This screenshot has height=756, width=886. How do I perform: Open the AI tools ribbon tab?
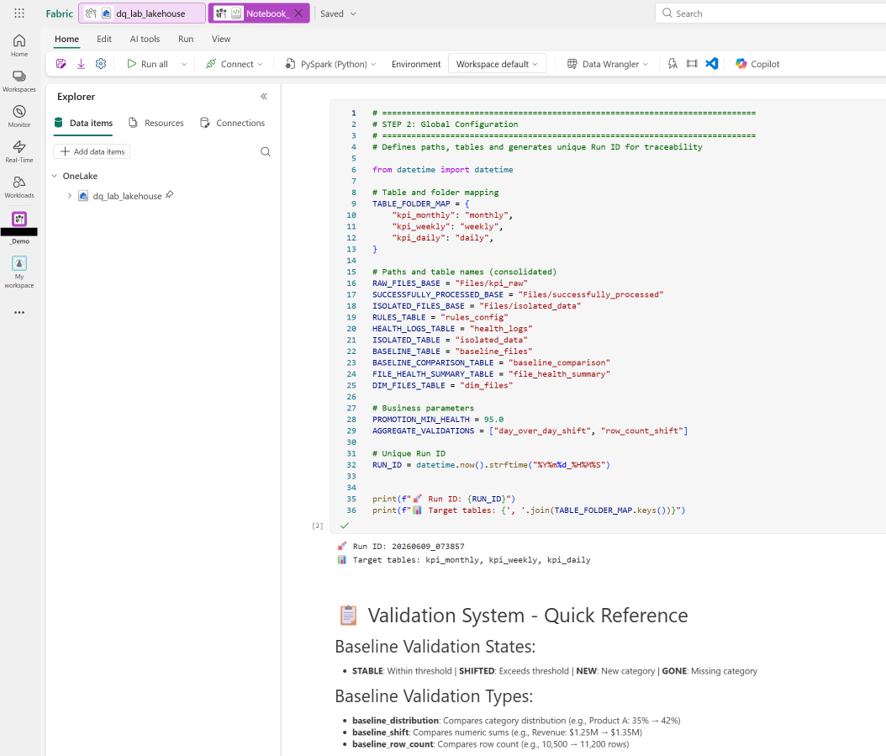coord(145,39)
